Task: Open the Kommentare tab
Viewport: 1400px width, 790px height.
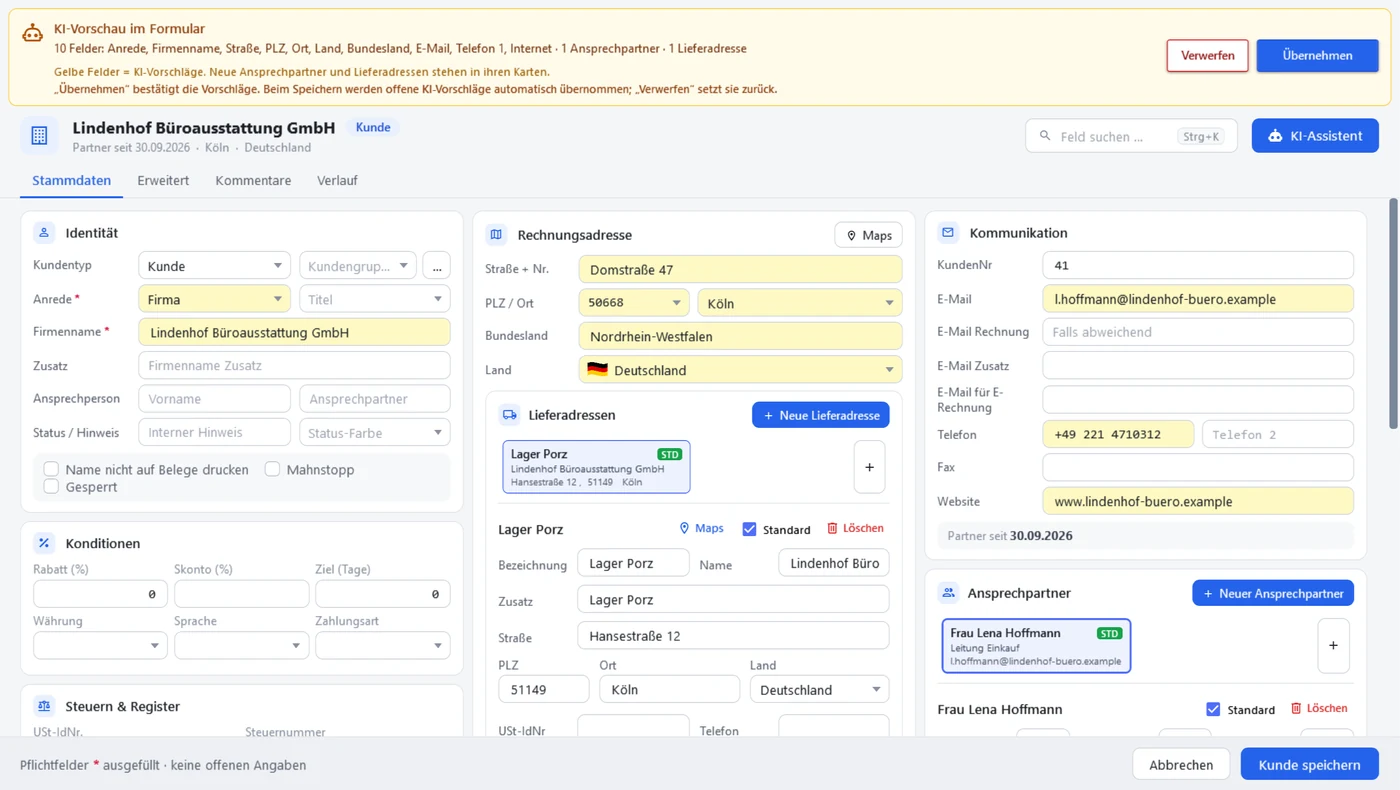Action: (253, 181)
